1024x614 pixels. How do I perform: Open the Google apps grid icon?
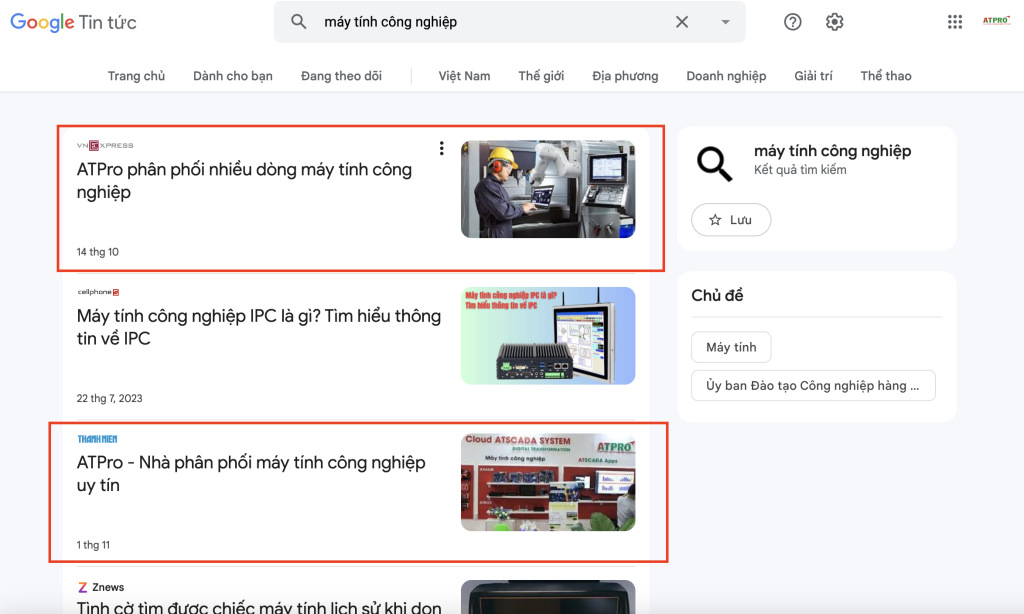click(x=954, y=21)
